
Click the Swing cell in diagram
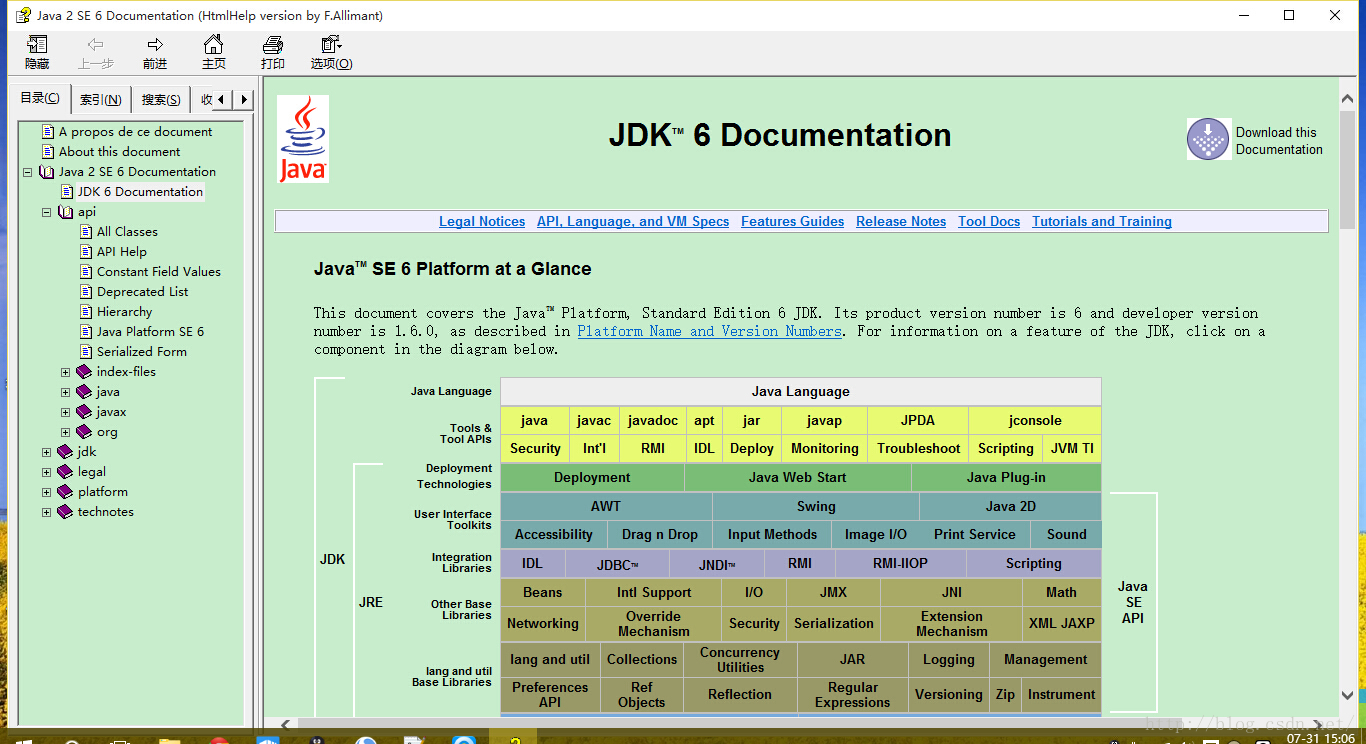tap(816, 506)
